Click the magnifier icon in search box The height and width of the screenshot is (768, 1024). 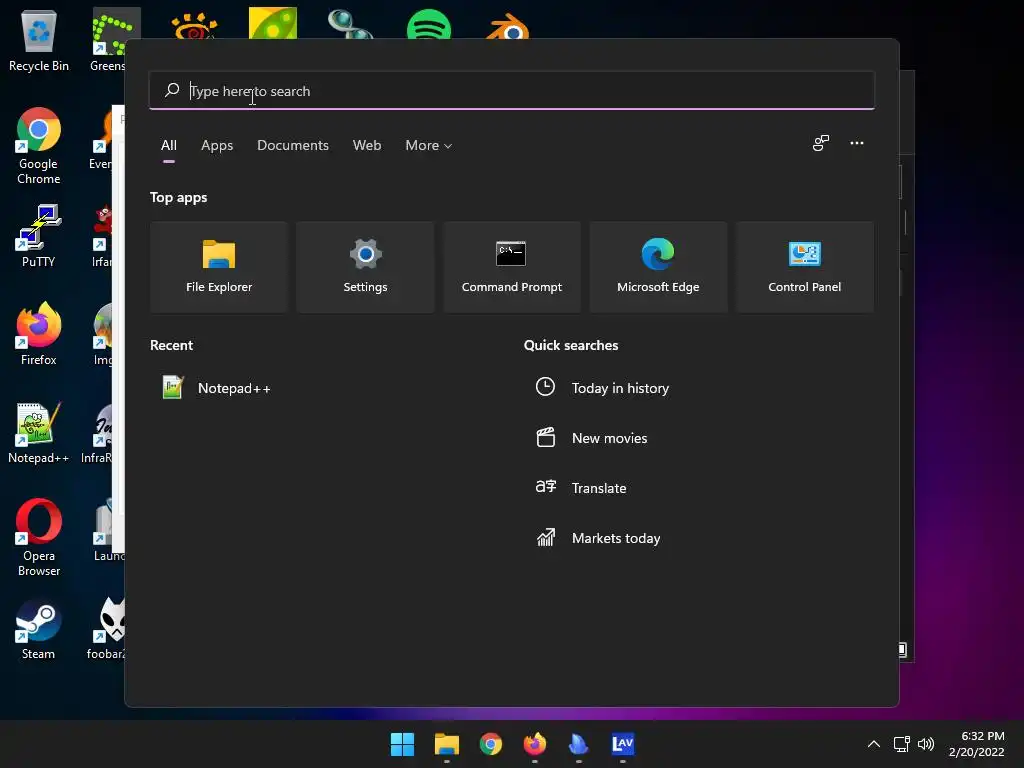coord(172,90)
